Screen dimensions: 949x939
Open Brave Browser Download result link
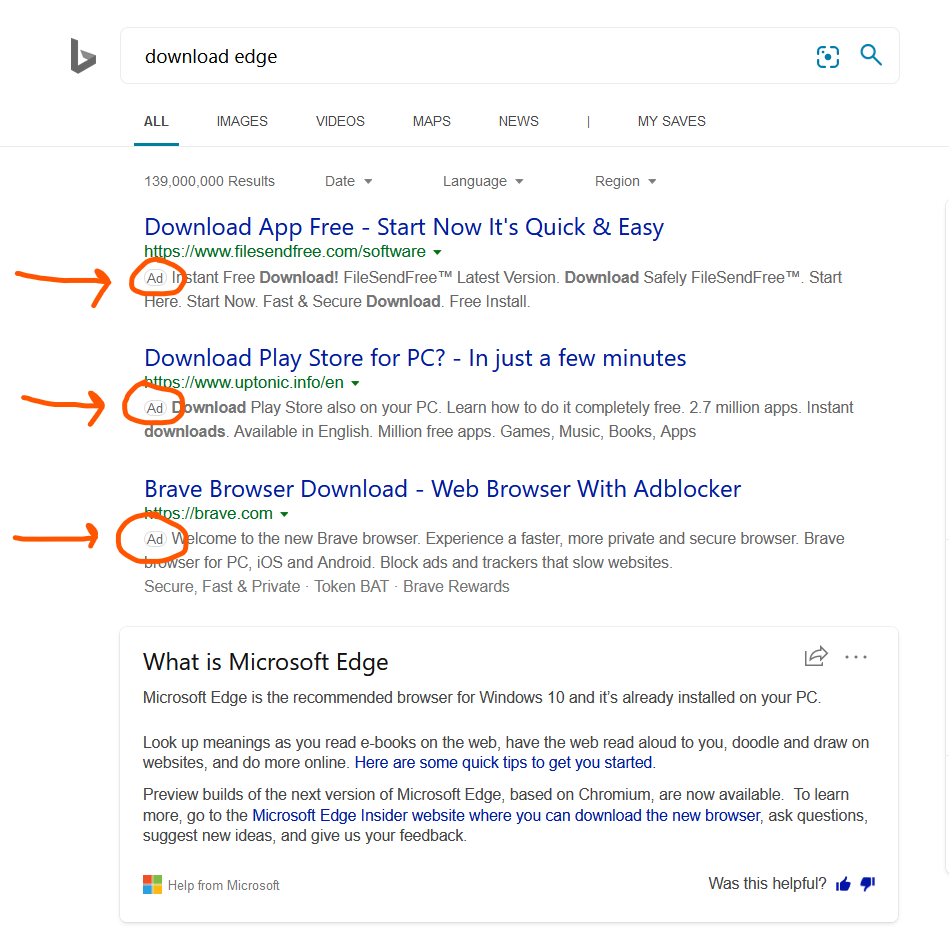[442, 489]
